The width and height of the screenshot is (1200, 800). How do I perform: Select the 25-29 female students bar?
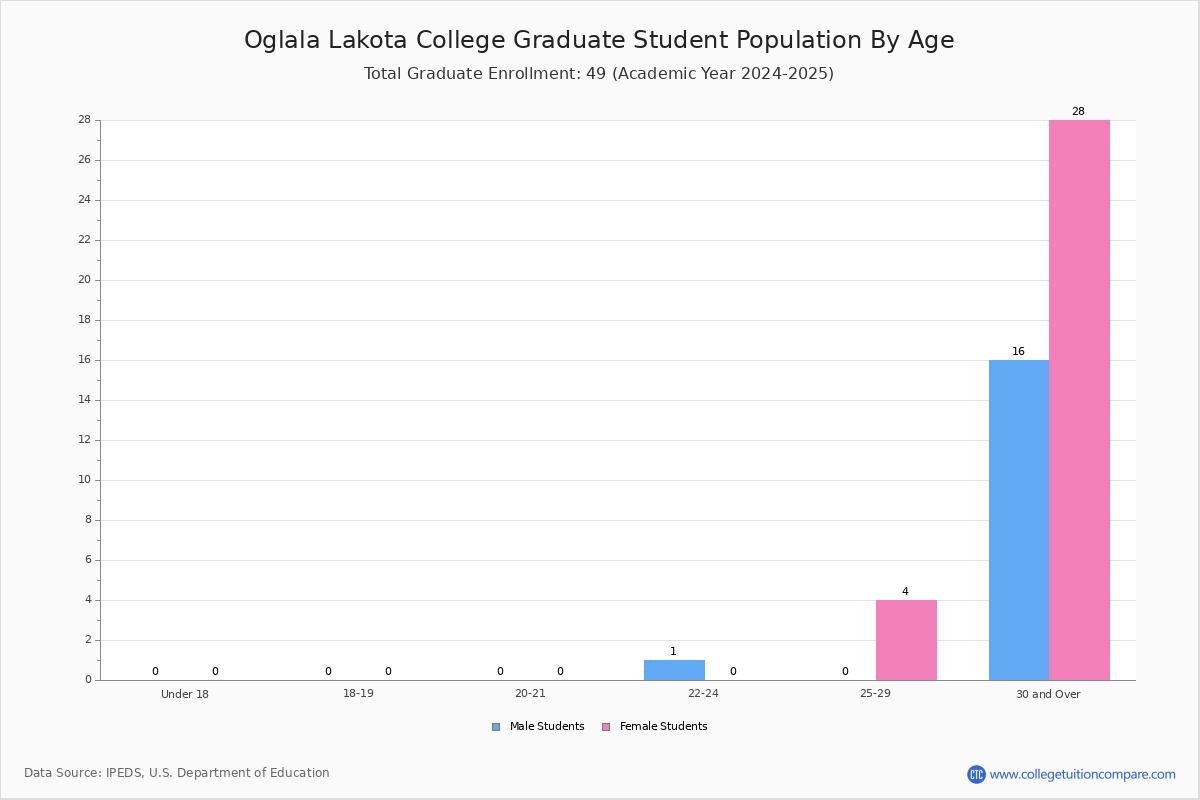tap(906, 640)
